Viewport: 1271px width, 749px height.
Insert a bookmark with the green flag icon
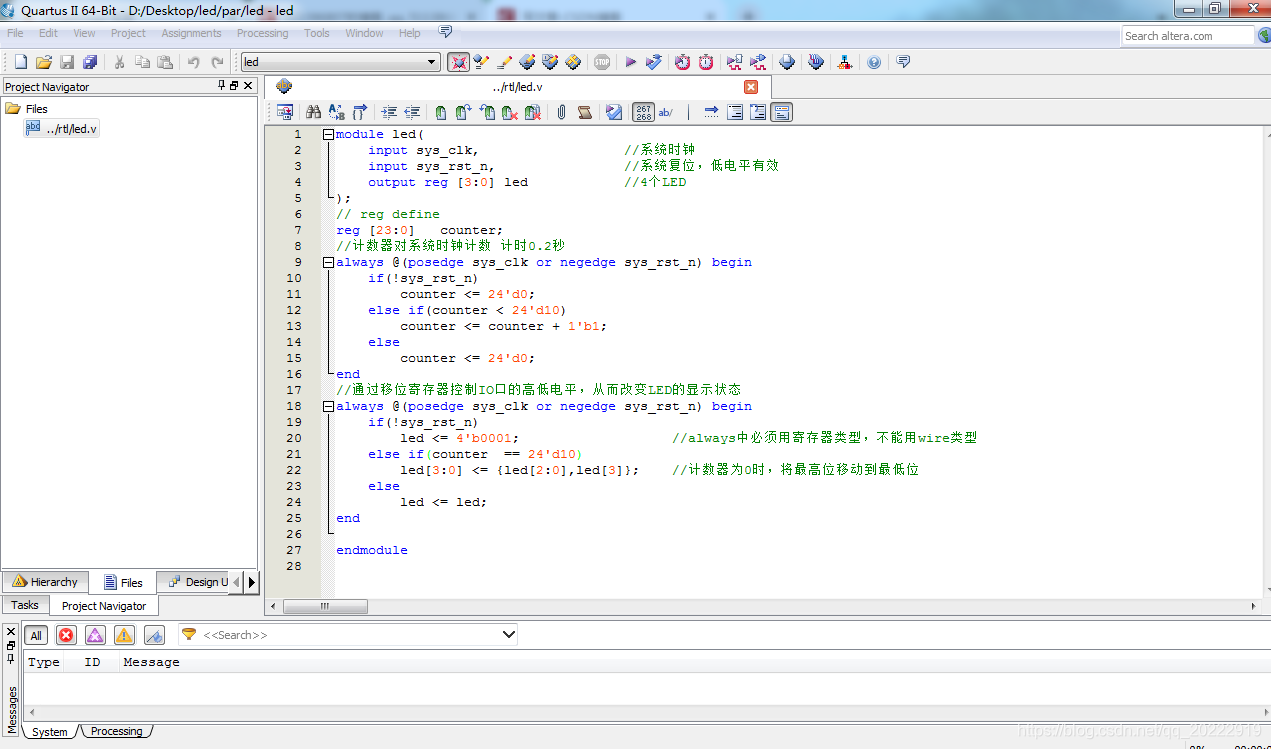point(443,112)
